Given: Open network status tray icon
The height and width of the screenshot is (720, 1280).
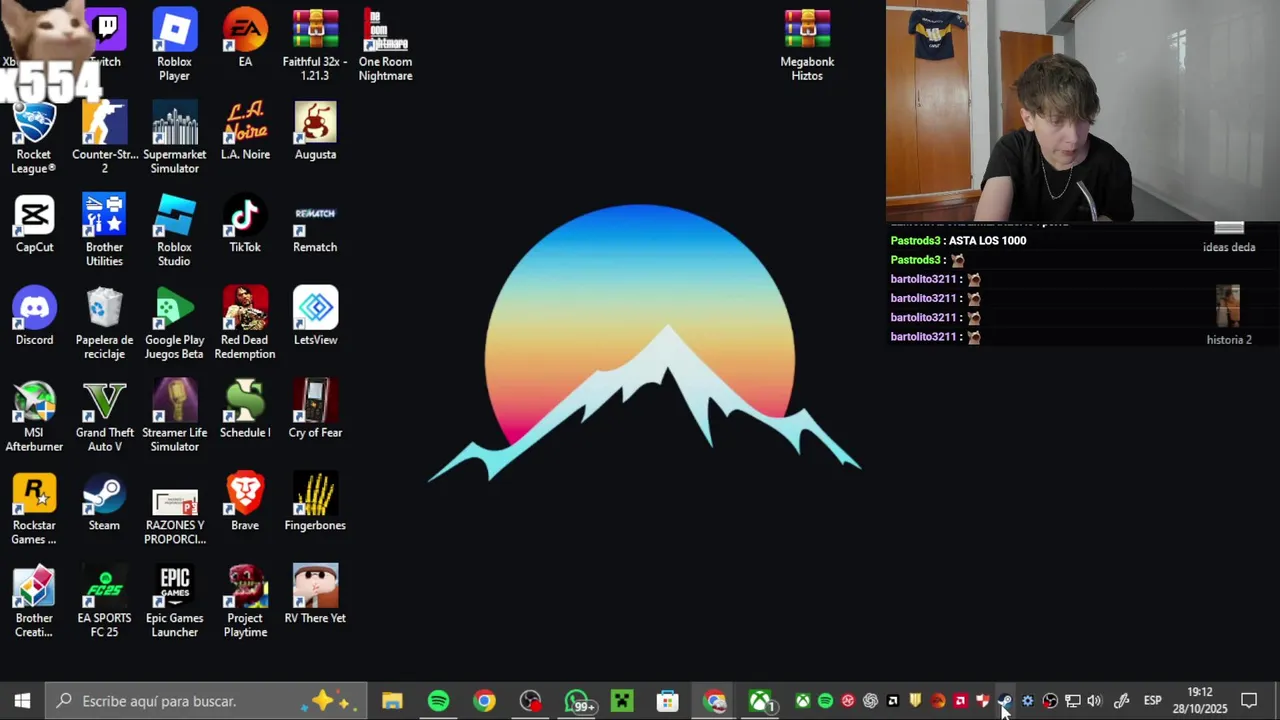Looking at the screenshot, I should 1072,701.
